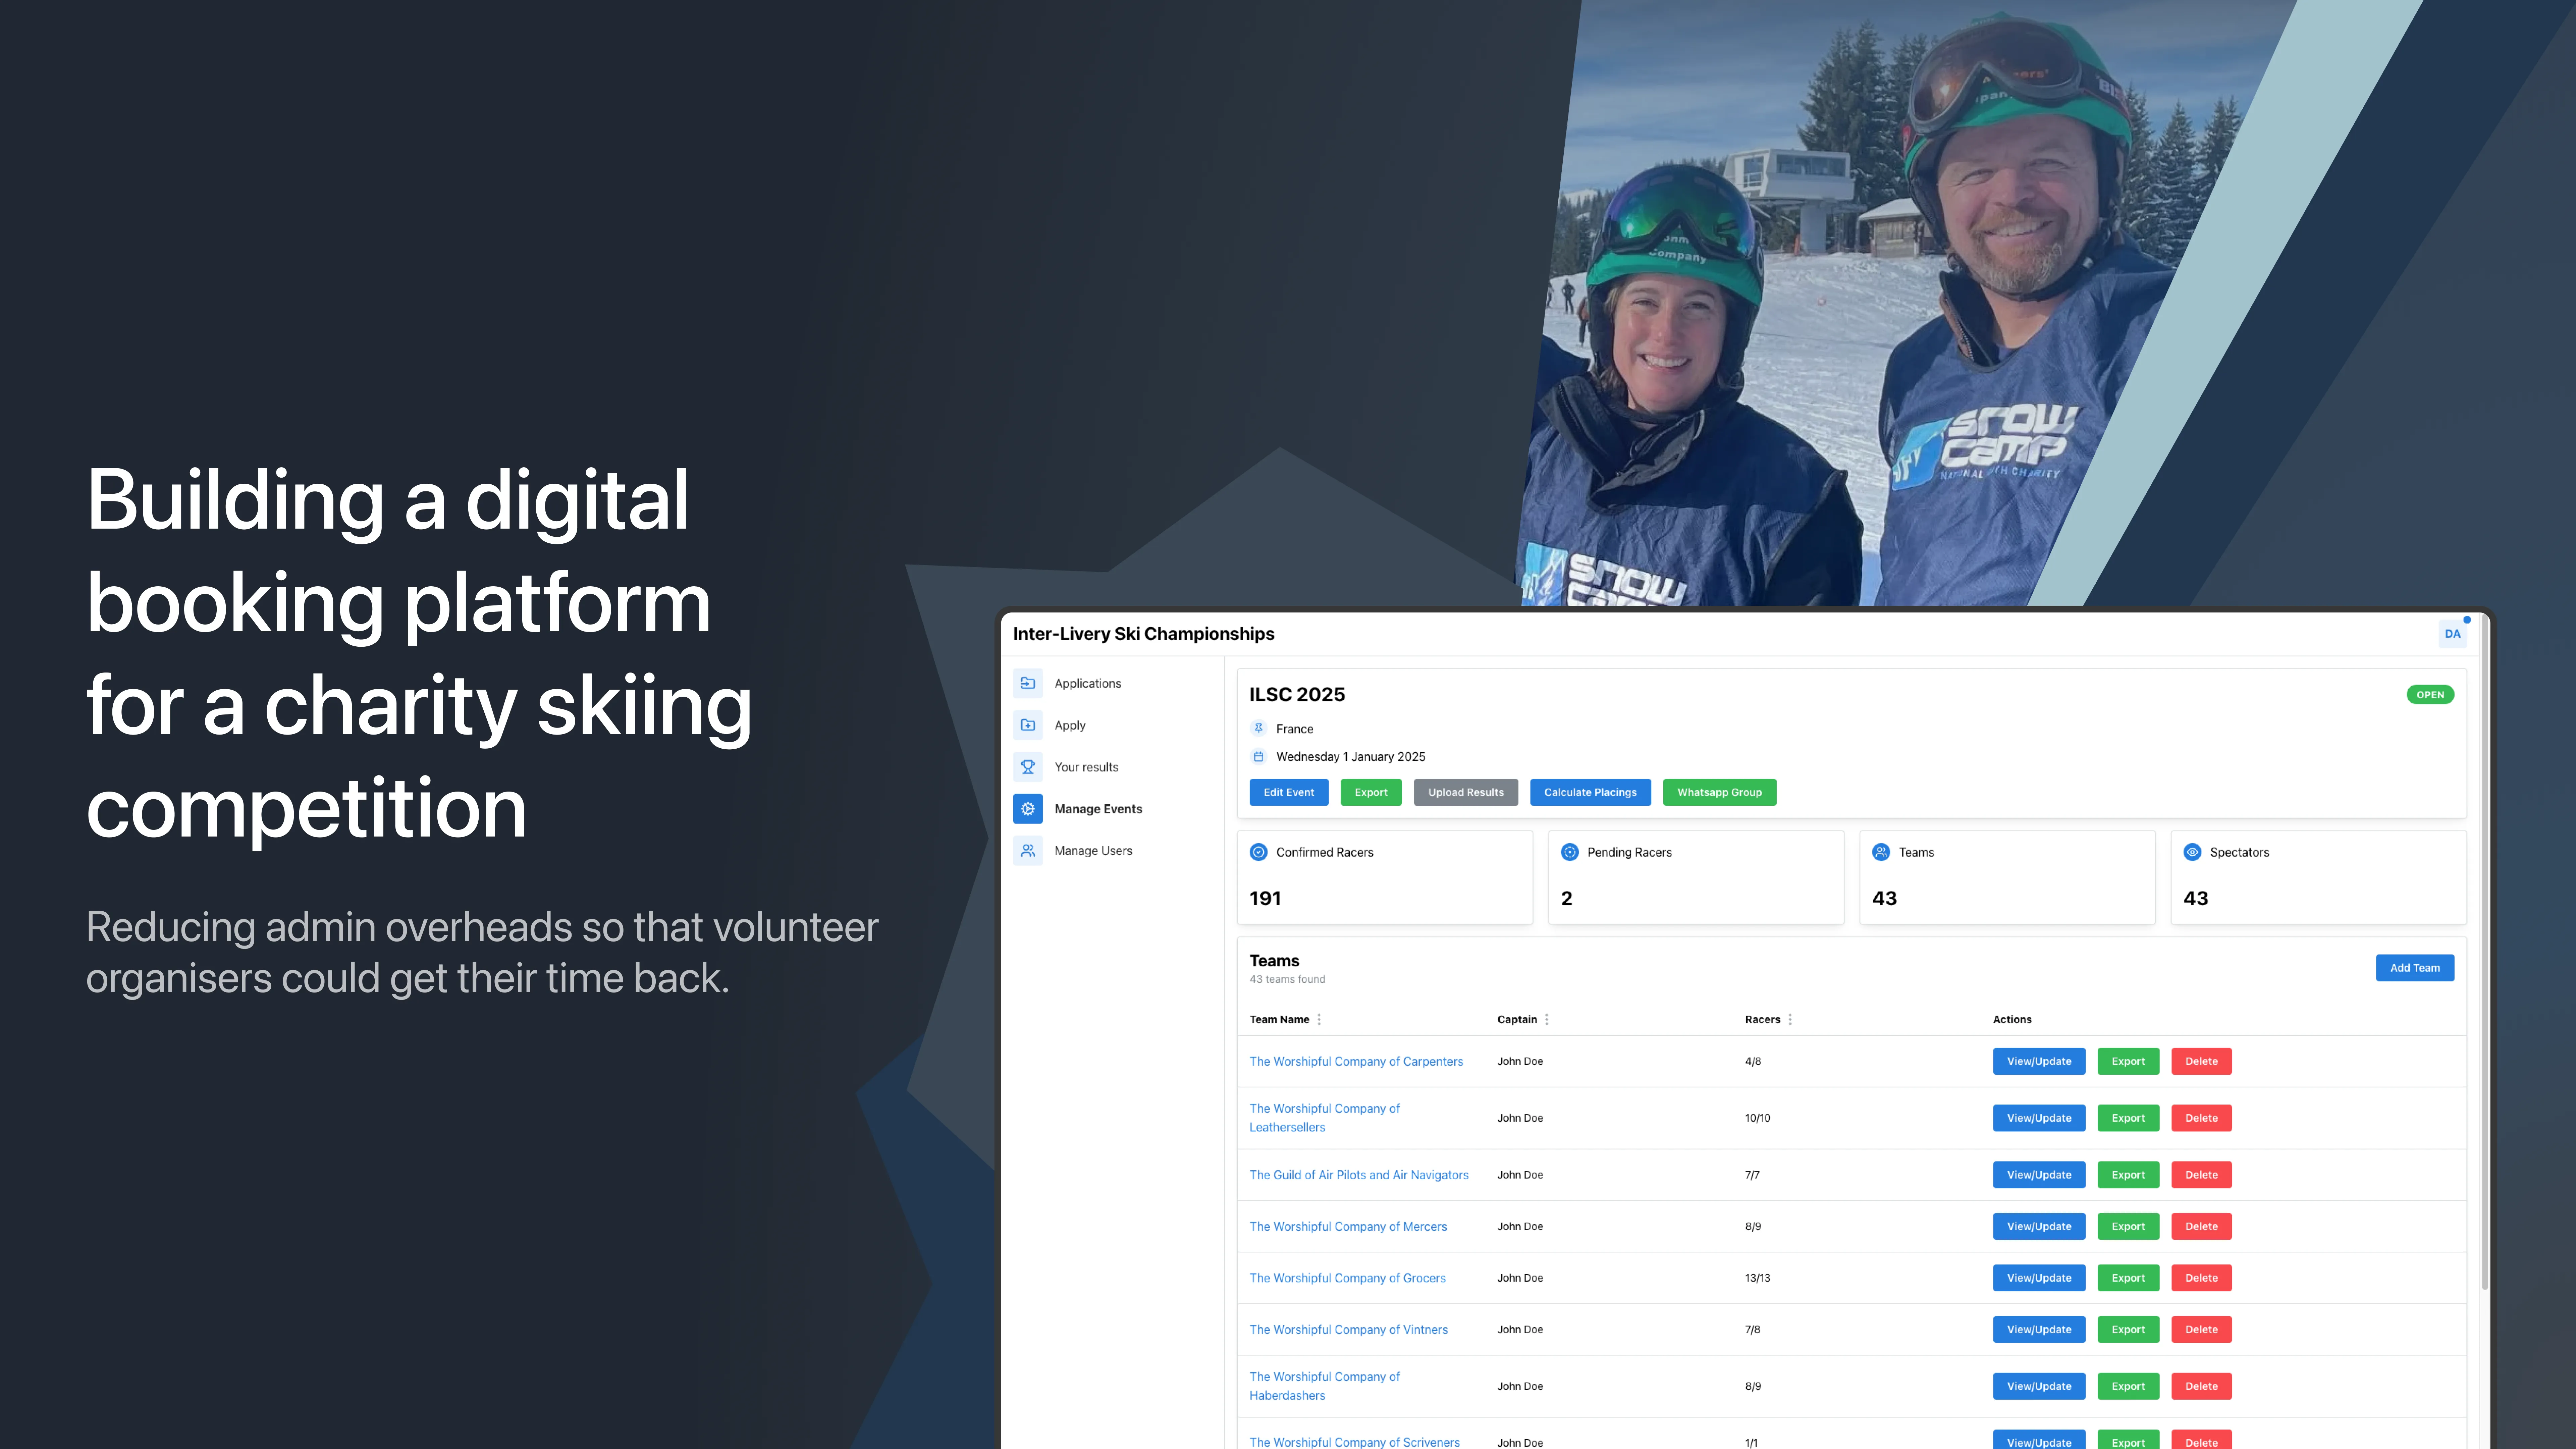The height and width of the screenshot is (1449, 2576).
Task: Click the Add Team button
Action: coord(2415,968)
